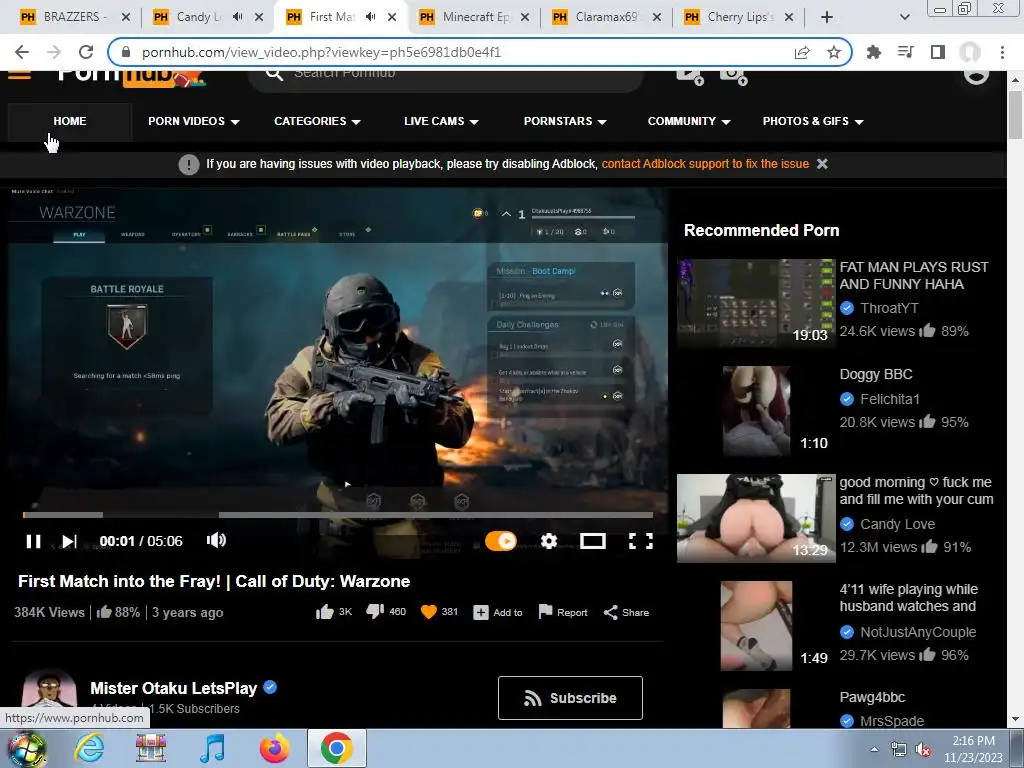Open the Mister Otaku LetsPlay channel

click(174, 688)
